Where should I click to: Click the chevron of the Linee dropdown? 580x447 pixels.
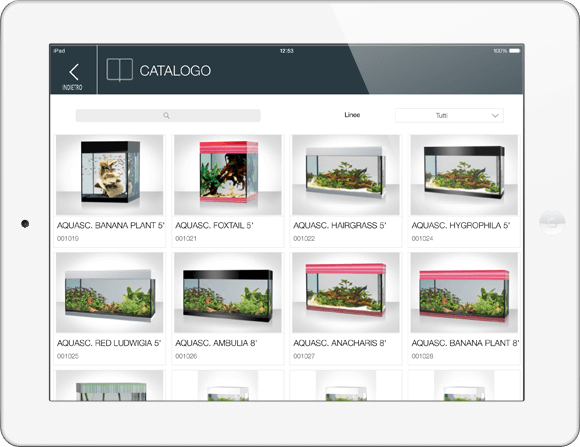coord(495,115)
